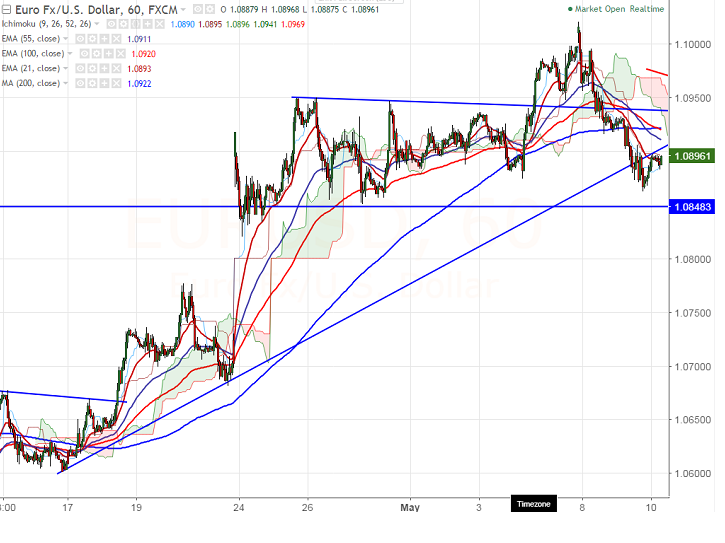The width and height of the screenshot is (725, 543).
Task: Hide the EMA (55, close) line
Action: coord(80,39)
